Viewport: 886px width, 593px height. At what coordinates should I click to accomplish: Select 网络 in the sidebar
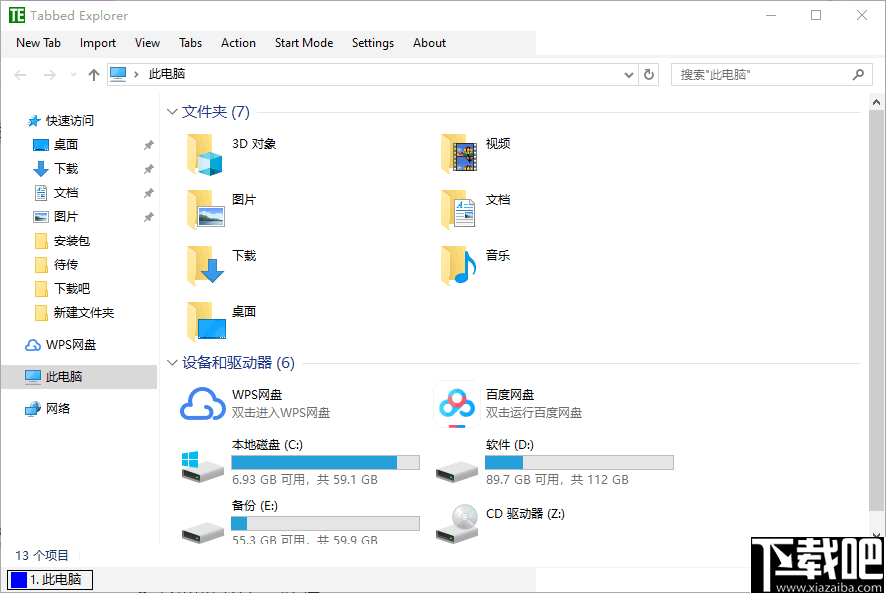(x=57, y=407)
